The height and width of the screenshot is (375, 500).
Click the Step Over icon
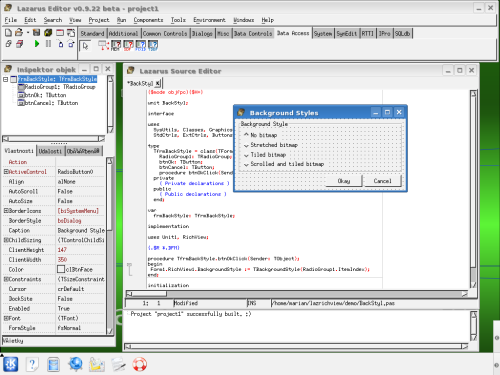coord(71,44)
